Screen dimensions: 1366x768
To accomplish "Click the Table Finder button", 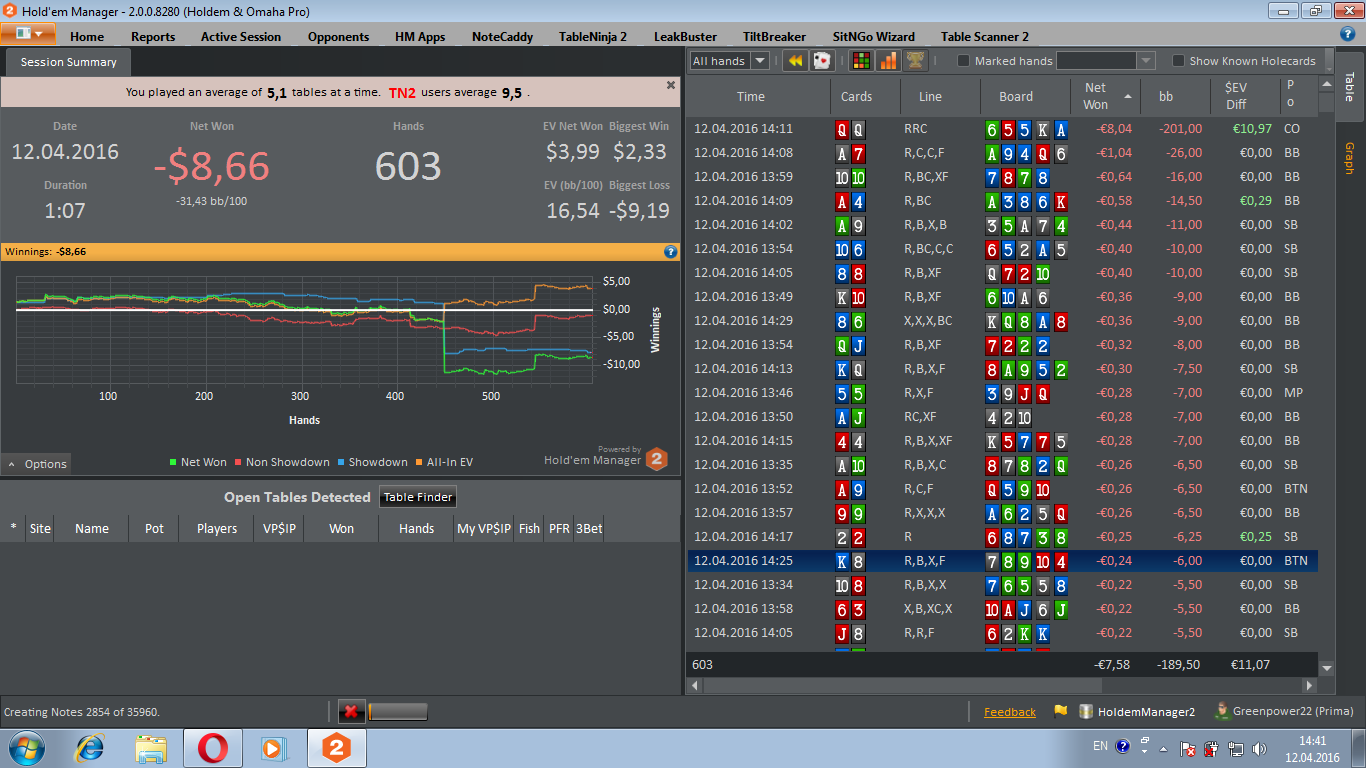I will 419,497.
